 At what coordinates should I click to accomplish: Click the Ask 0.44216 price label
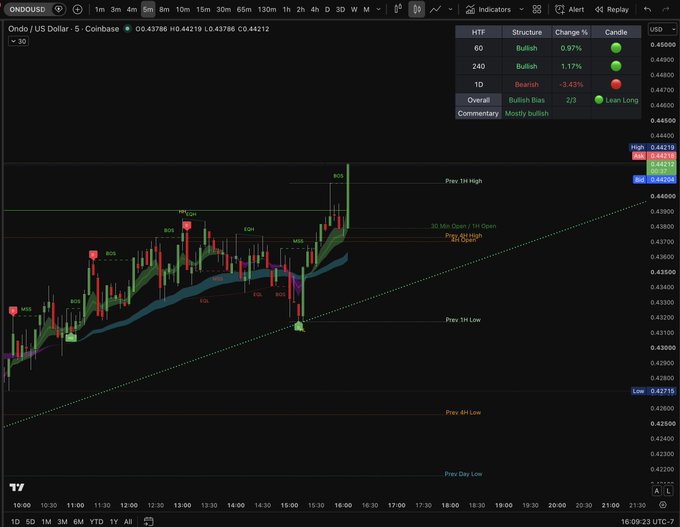tap(654, 156)
